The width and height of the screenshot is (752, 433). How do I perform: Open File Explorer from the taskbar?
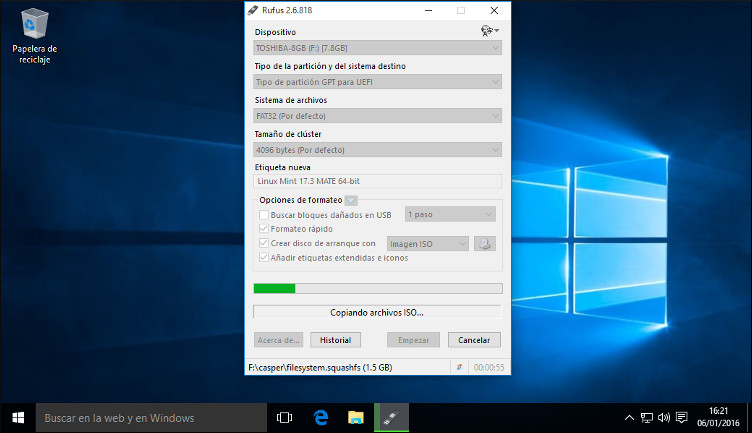(x=356, y=418)
